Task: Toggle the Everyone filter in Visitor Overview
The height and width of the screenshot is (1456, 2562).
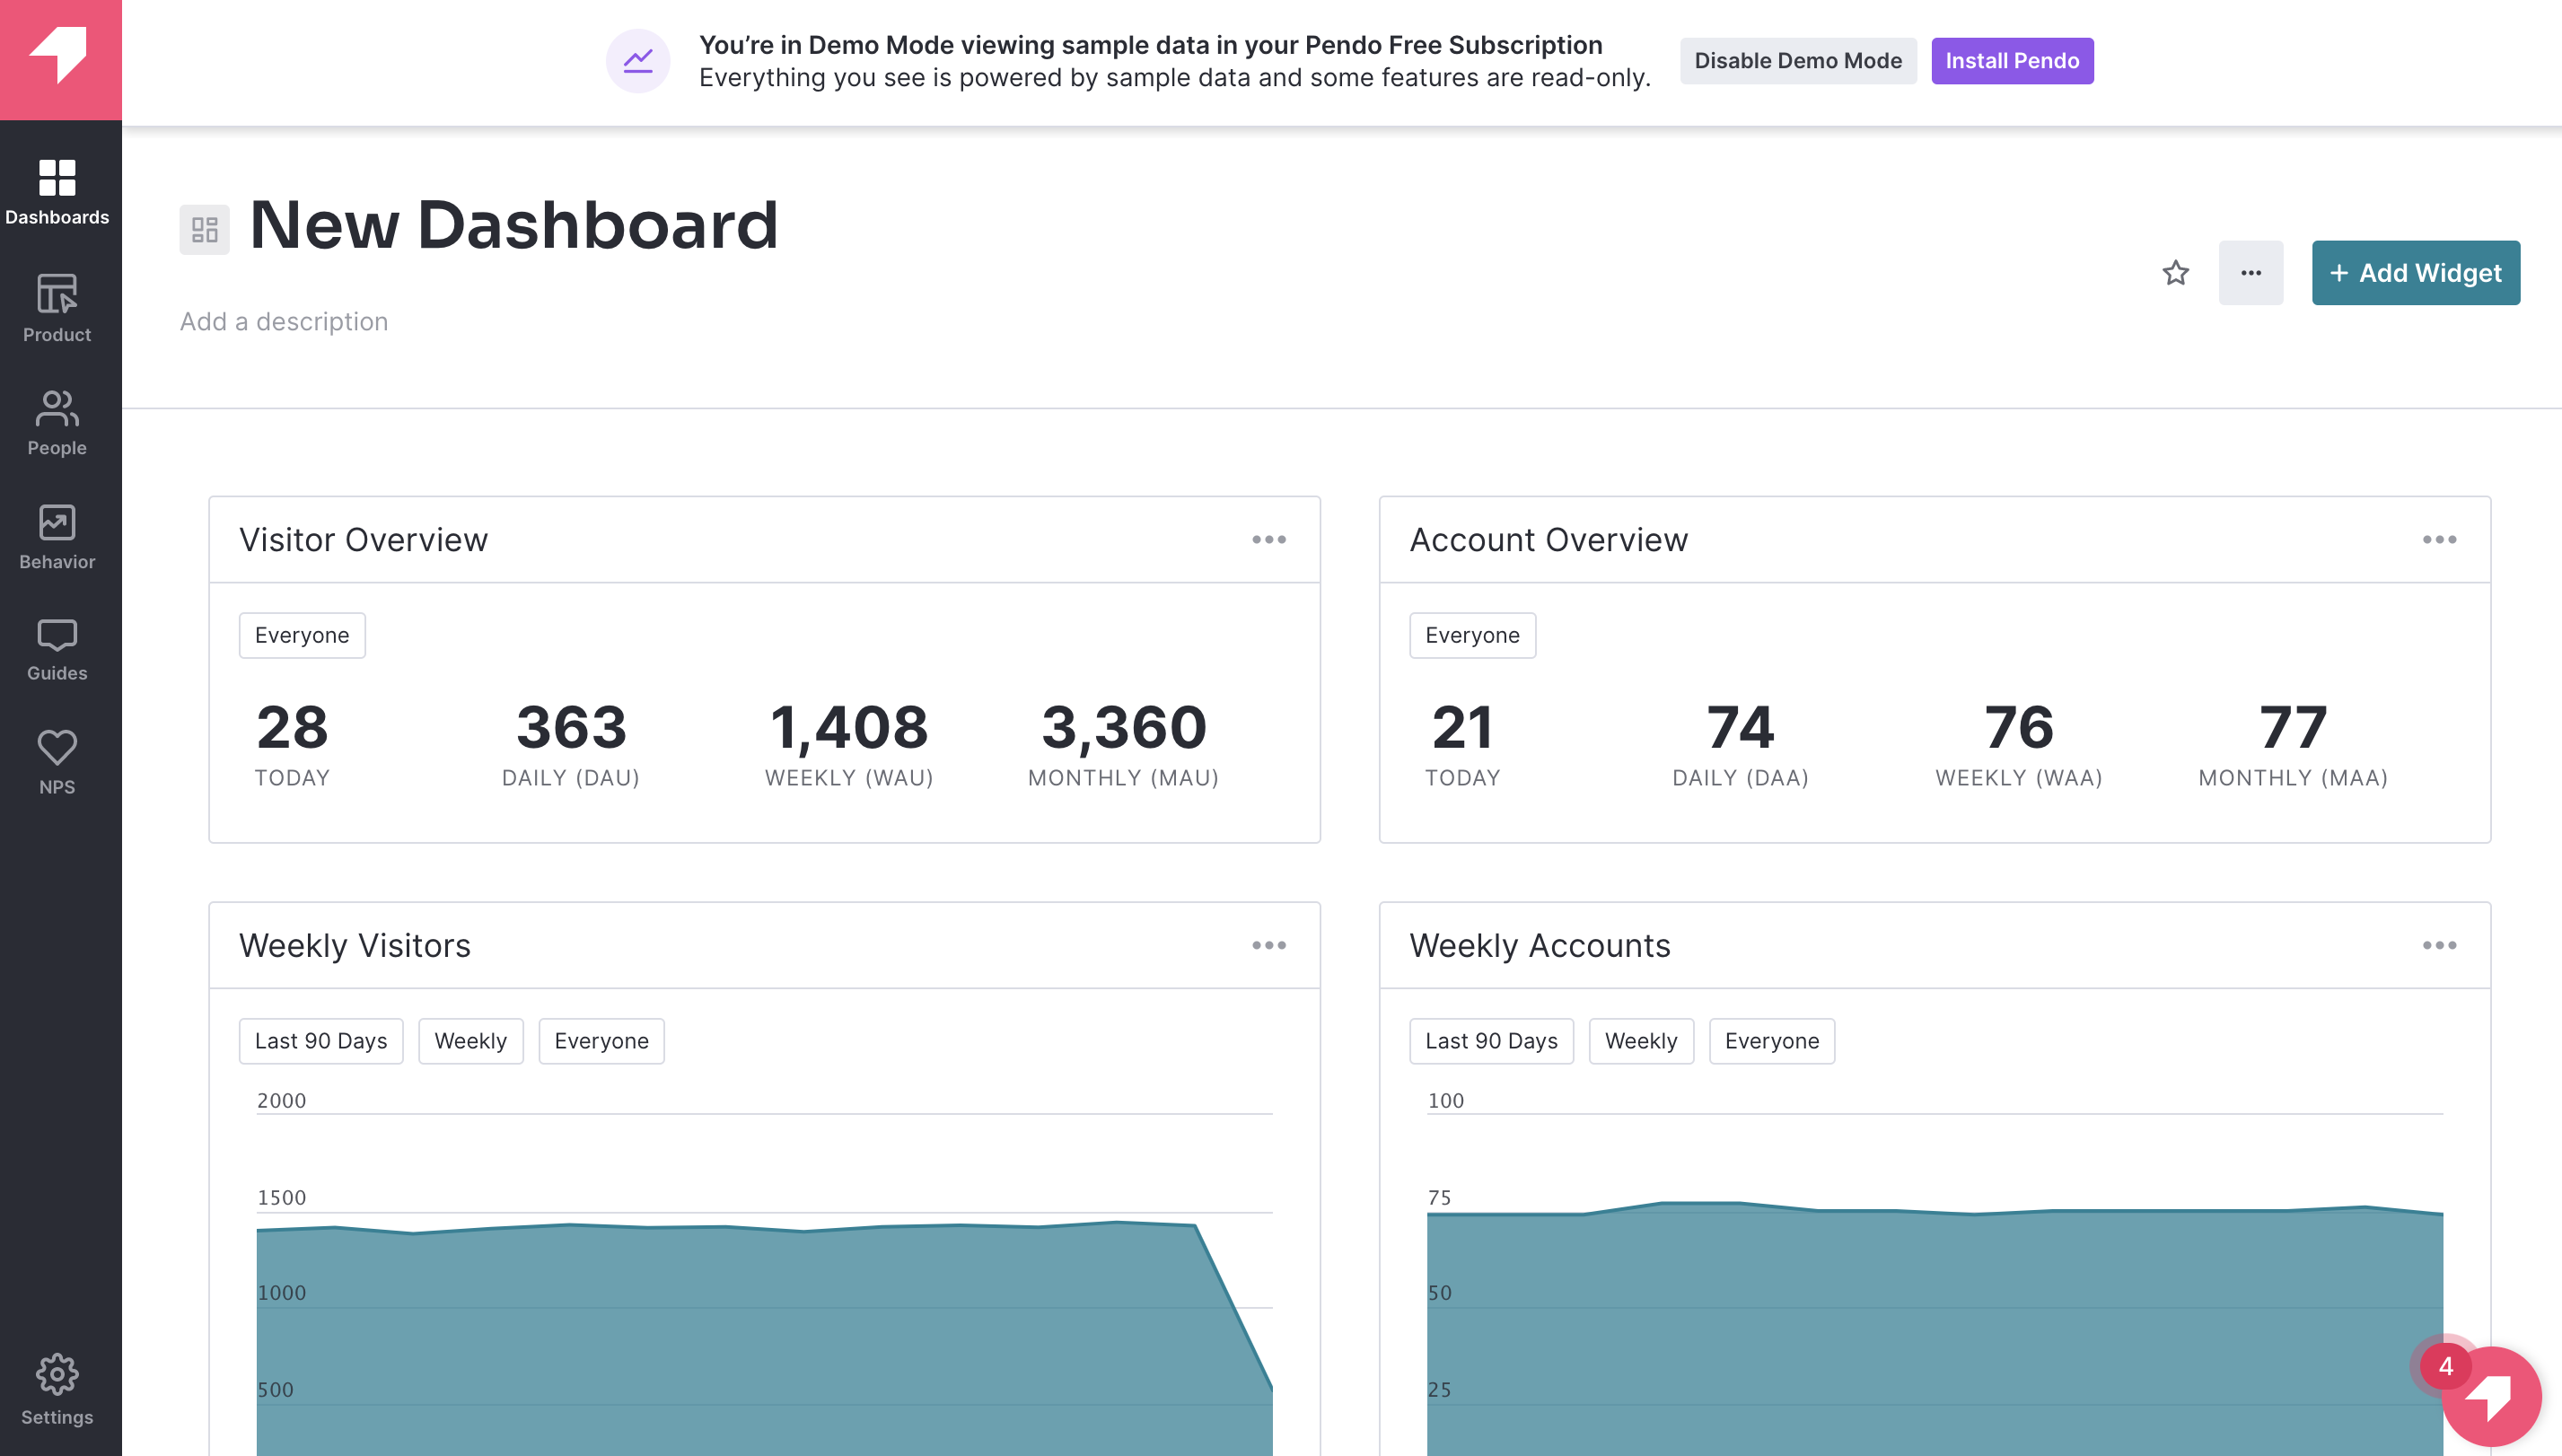Action: pyautogui.click(x=303, y=636)
